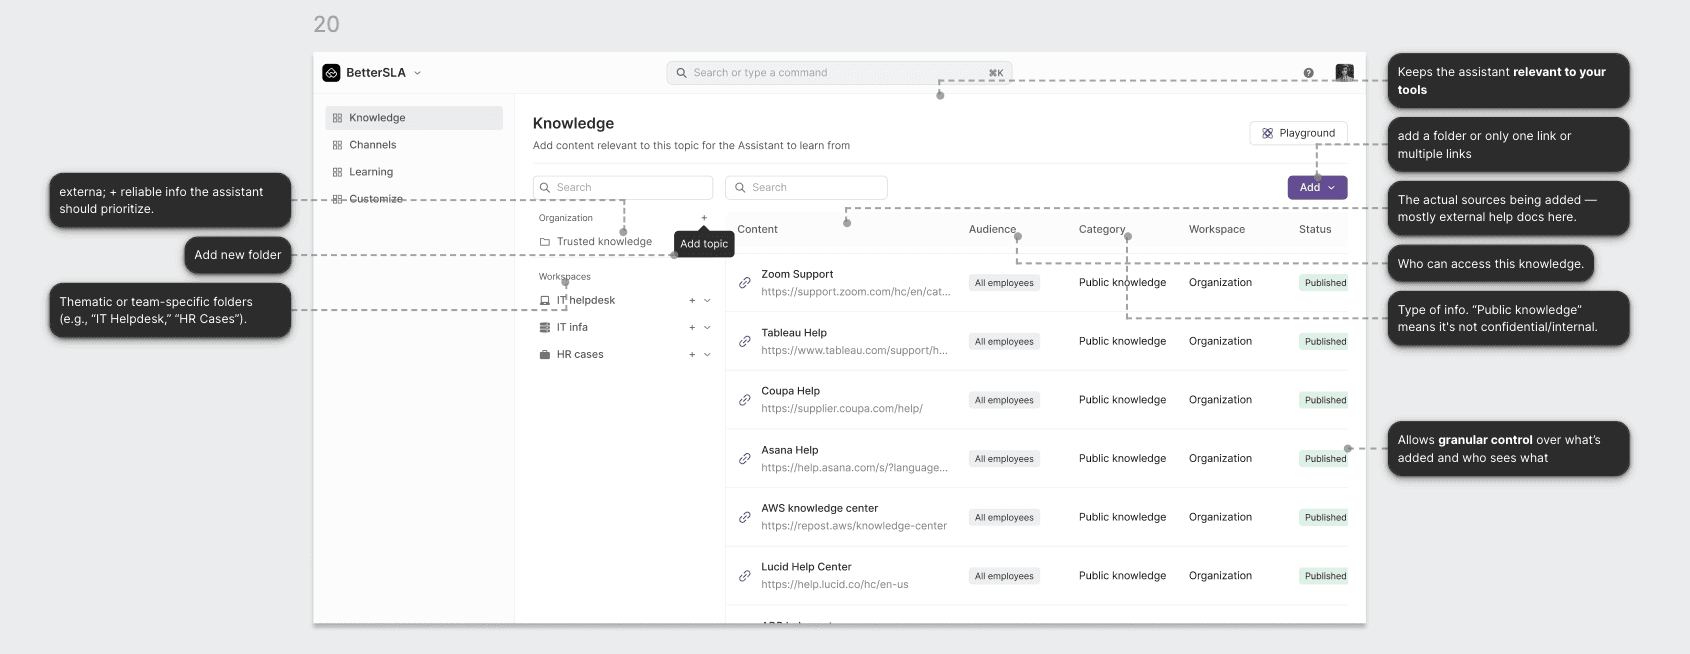Expand the IT infa chevron
This screenshot has height=654, width=1690.
click(x=707, y=327)
